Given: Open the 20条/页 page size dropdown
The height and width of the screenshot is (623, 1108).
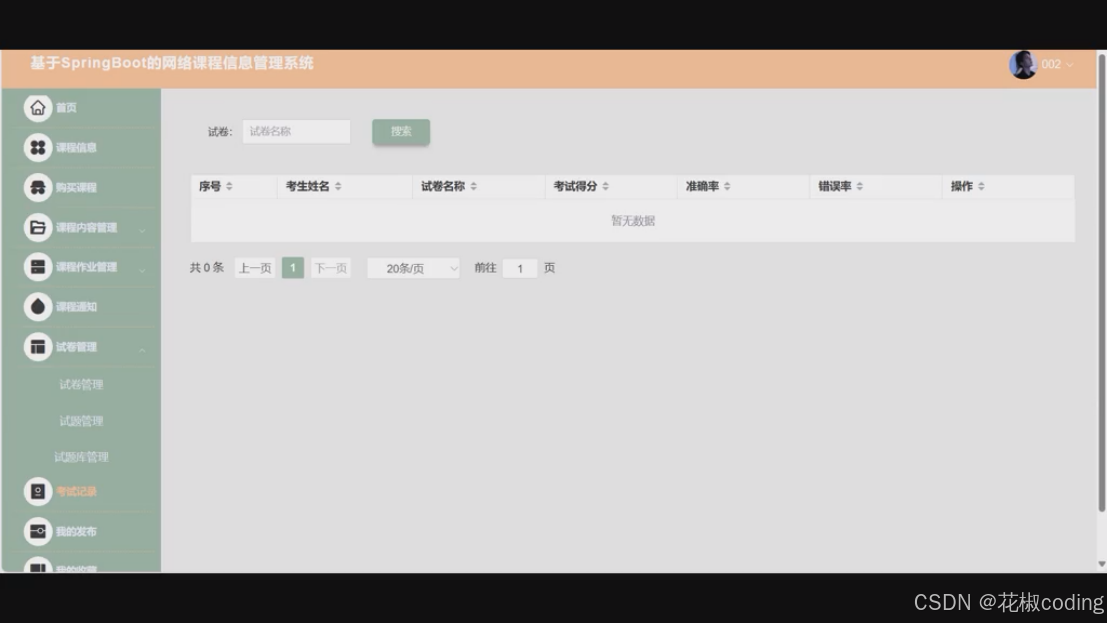Looking at the screenshot, I should (412, 268).
